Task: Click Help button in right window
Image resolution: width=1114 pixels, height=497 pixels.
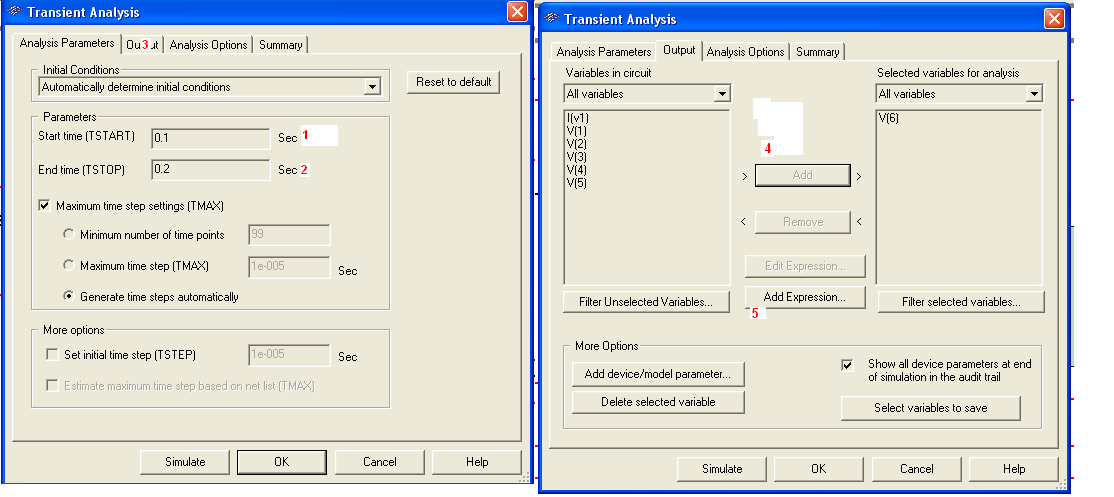Action: (1014, 469)
